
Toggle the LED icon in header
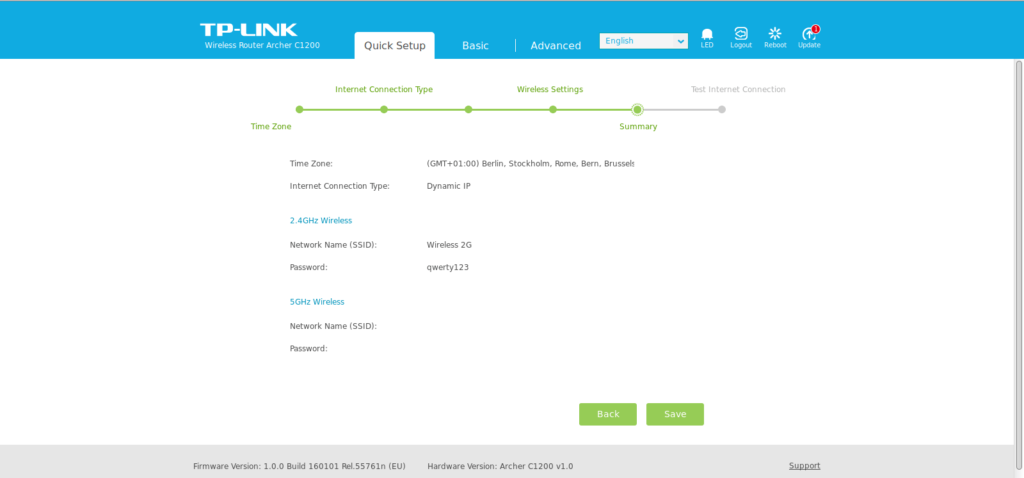coord(707,35)
